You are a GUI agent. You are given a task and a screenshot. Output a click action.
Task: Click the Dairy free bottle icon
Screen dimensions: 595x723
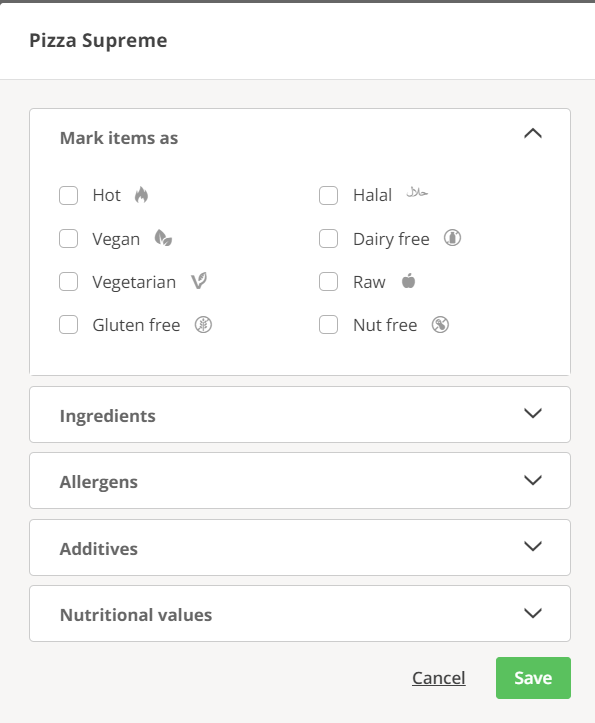pyautogui.click(x=452, y=238)
